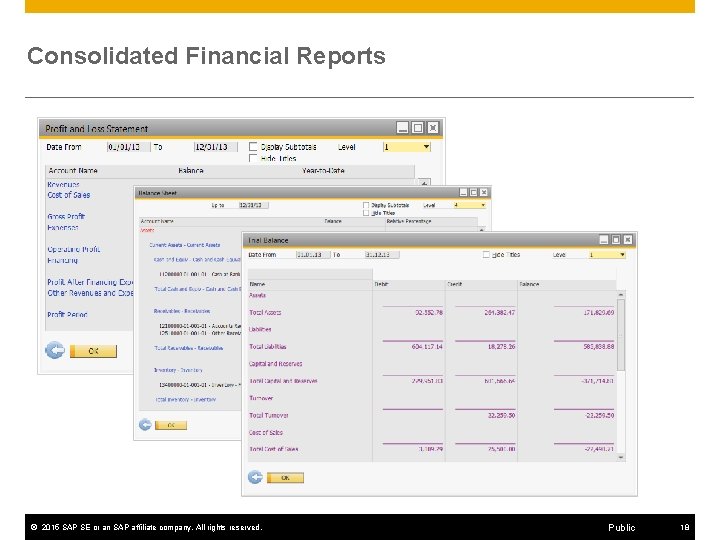
Task: Click the To date field in Trial Balance
Action: (x=382, y=254)
